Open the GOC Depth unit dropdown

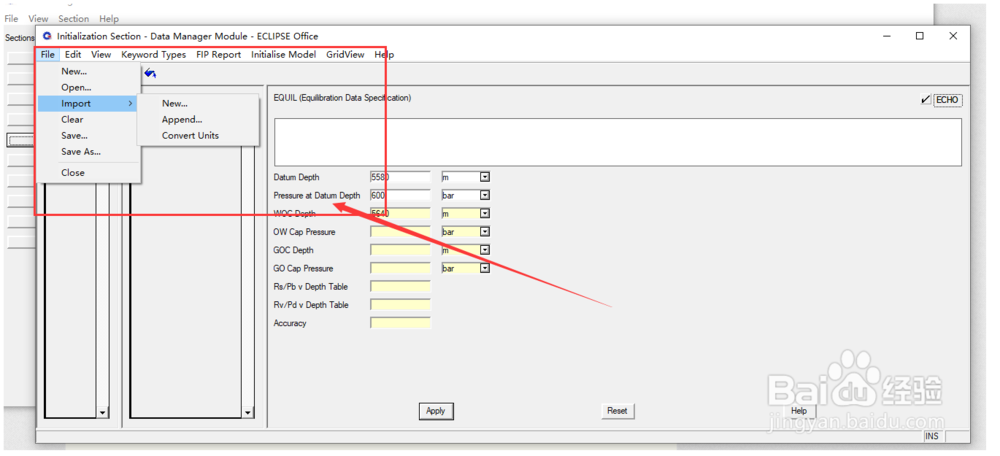click(485, 250)
